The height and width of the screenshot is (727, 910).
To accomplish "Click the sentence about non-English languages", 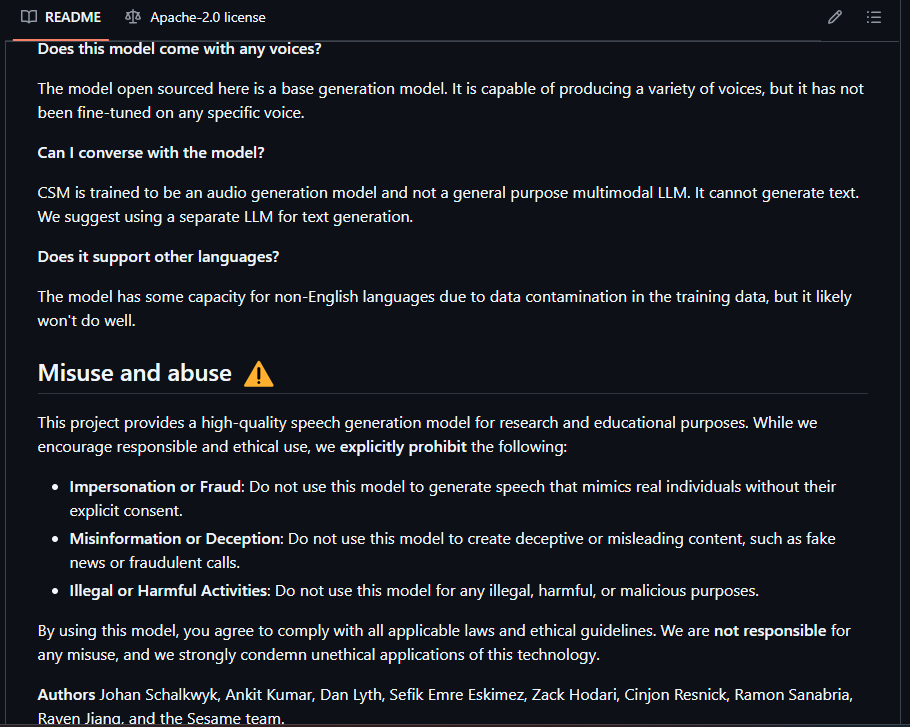I will pos(445,309).
